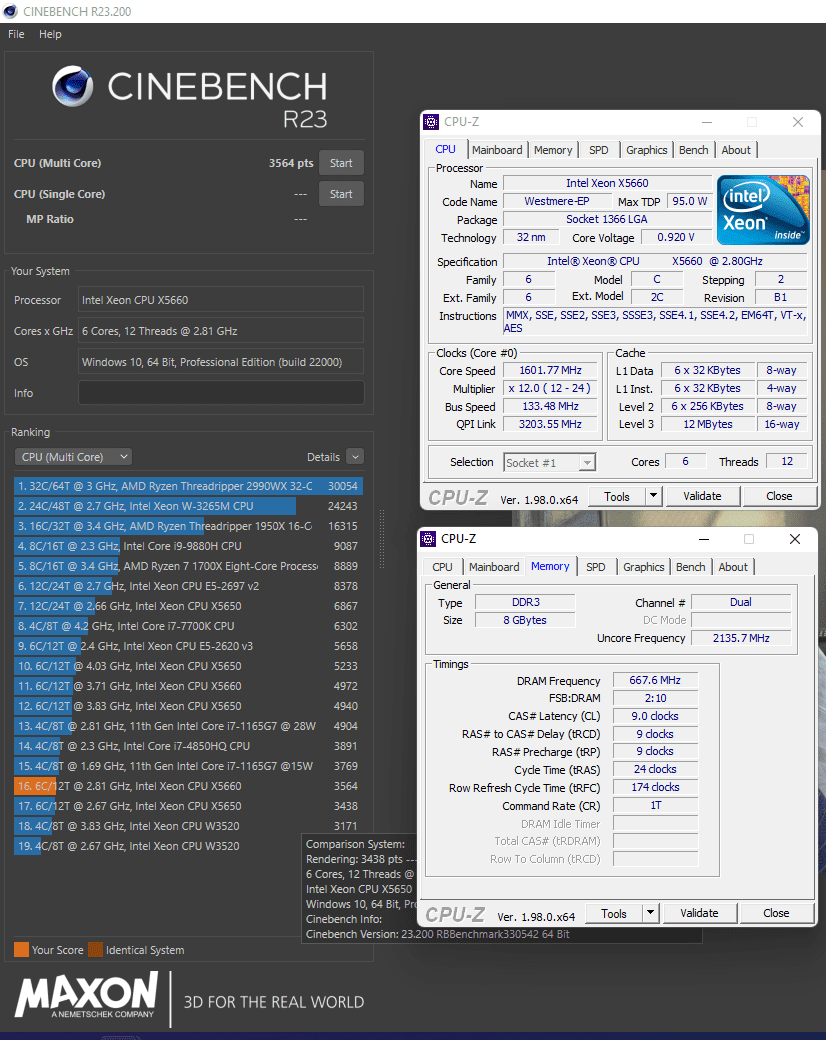Click the Processor field Intel Xeon CPU X5660
Screen dimensions: 826x1040
[221, 300]
